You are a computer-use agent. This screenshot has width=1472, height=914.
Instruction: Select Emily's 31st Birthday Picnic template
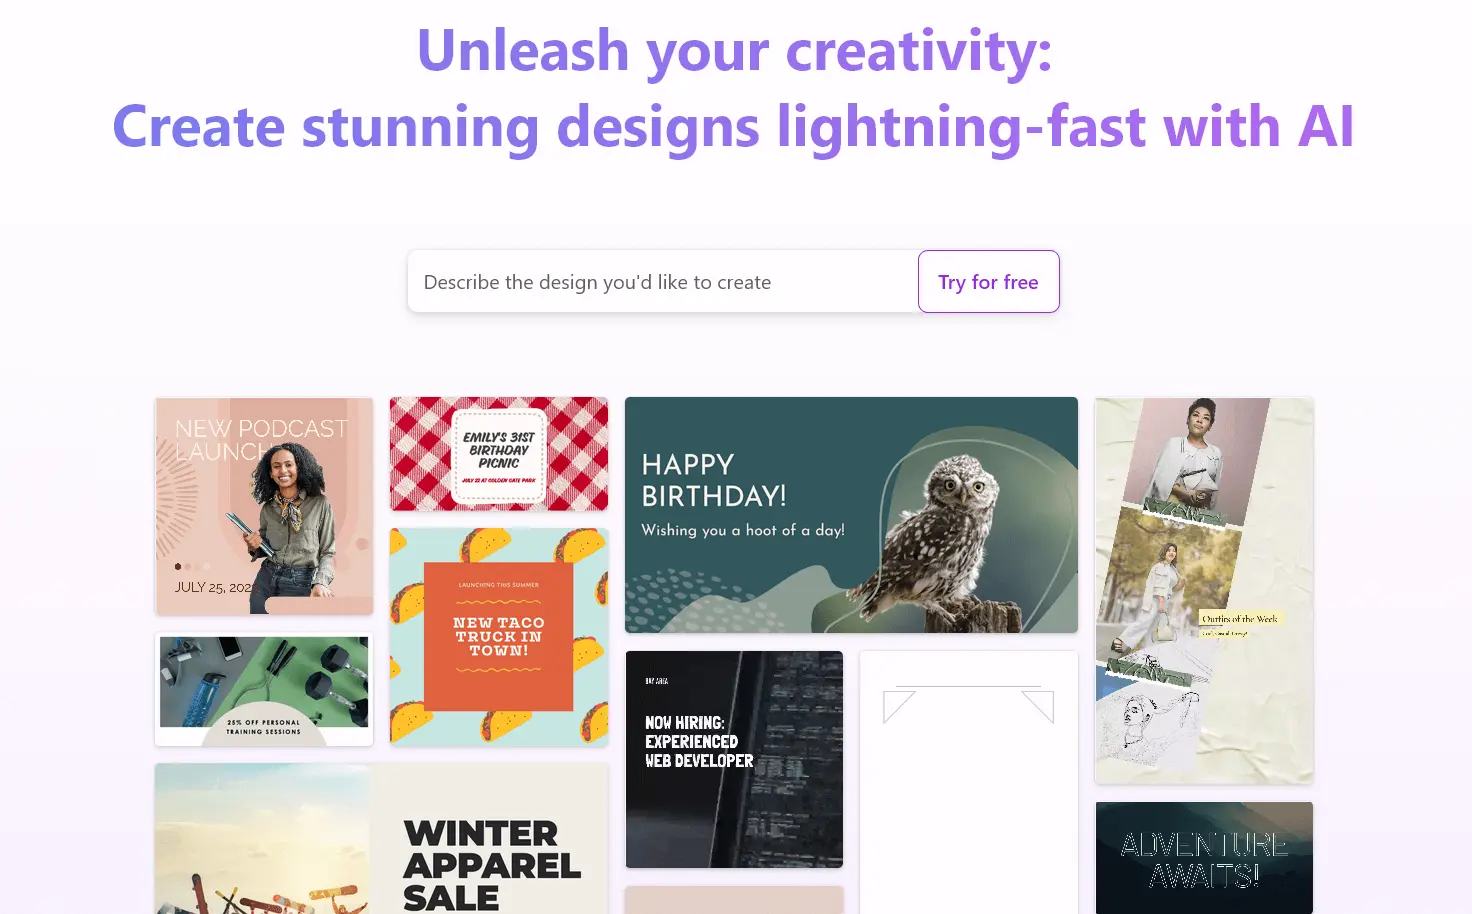[x=499, y=454]
